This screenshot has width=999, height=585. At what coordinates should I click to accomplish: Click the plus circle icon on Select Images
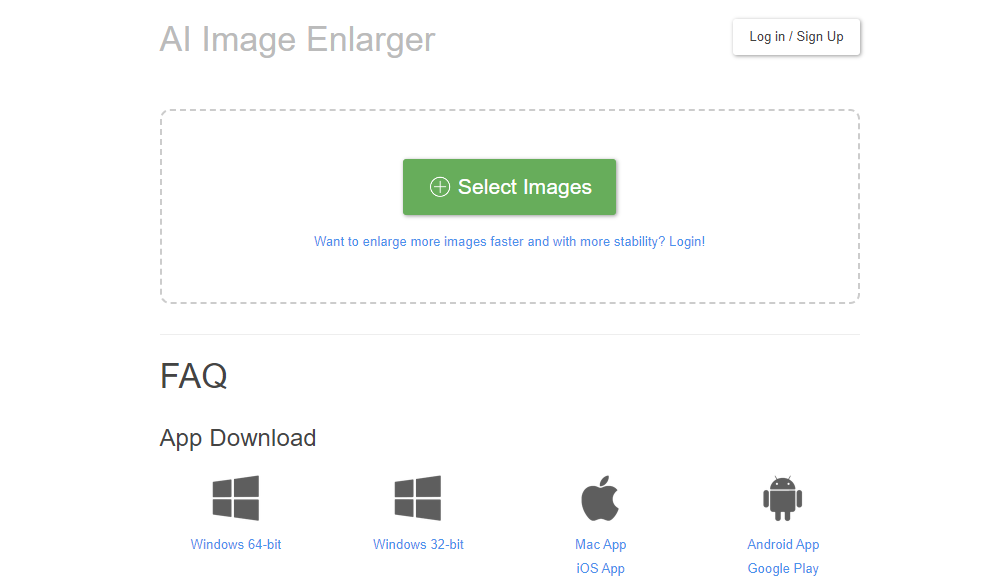(x=439, y=187)
